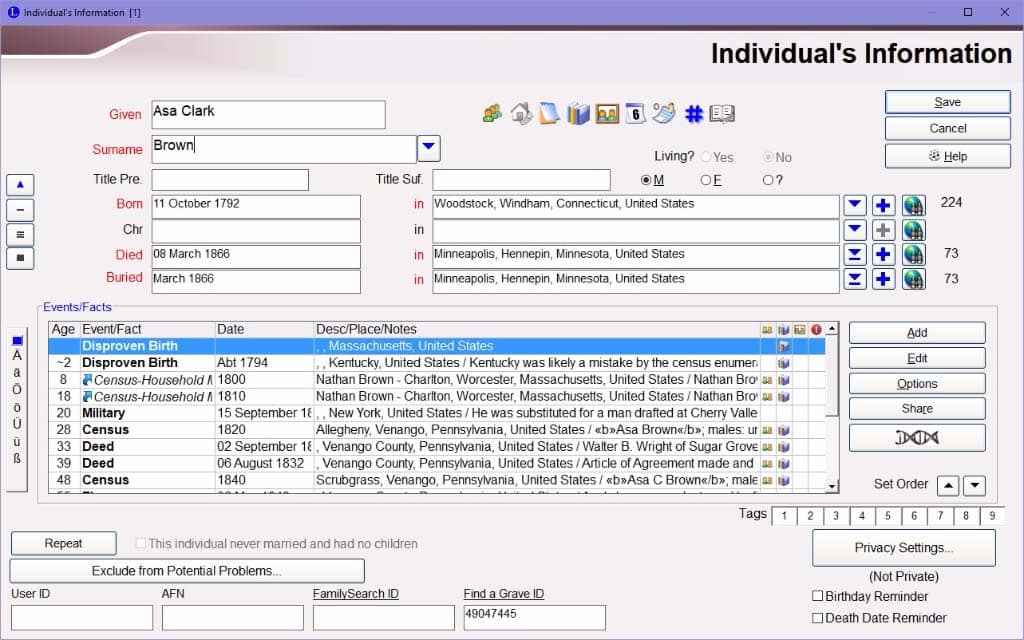Open the Address house icon

click(521, 114)
